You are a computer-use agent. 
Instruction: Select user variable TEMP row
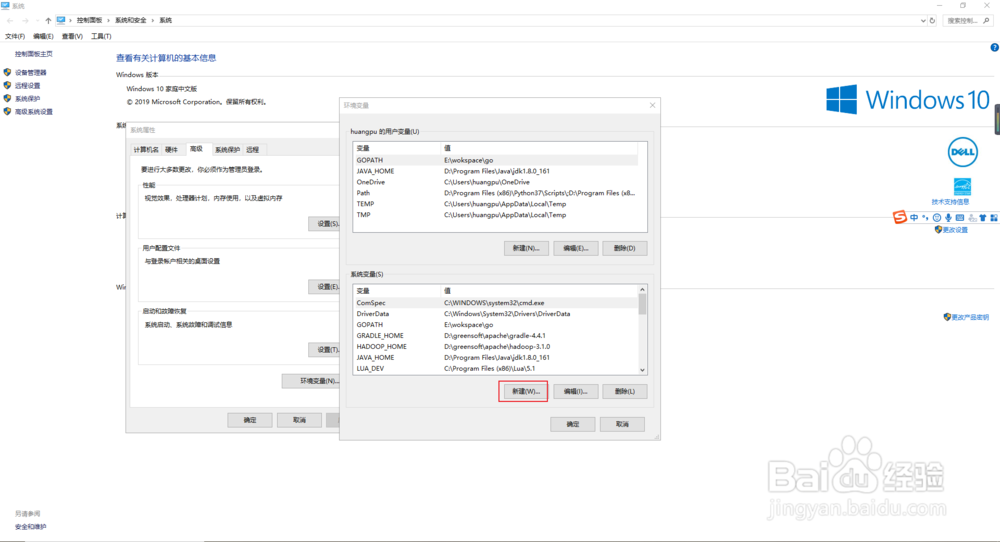pyautogui.click(x=496, y=204)
